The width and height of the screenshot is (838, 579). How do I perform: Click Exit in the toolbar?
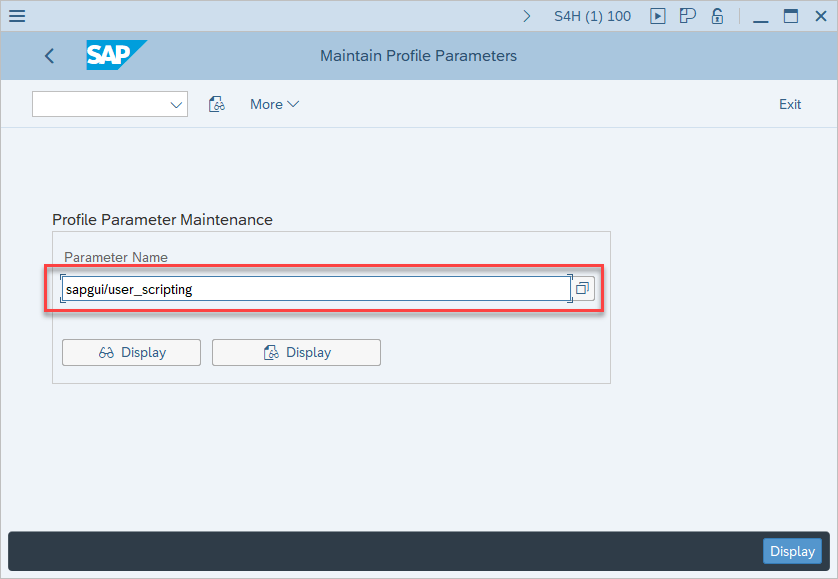tap(790, 104)
